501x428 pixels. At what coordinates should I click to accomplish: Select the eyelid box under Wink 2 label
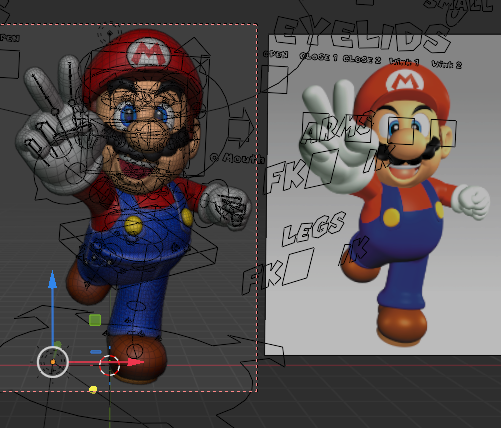coord(443,133)
